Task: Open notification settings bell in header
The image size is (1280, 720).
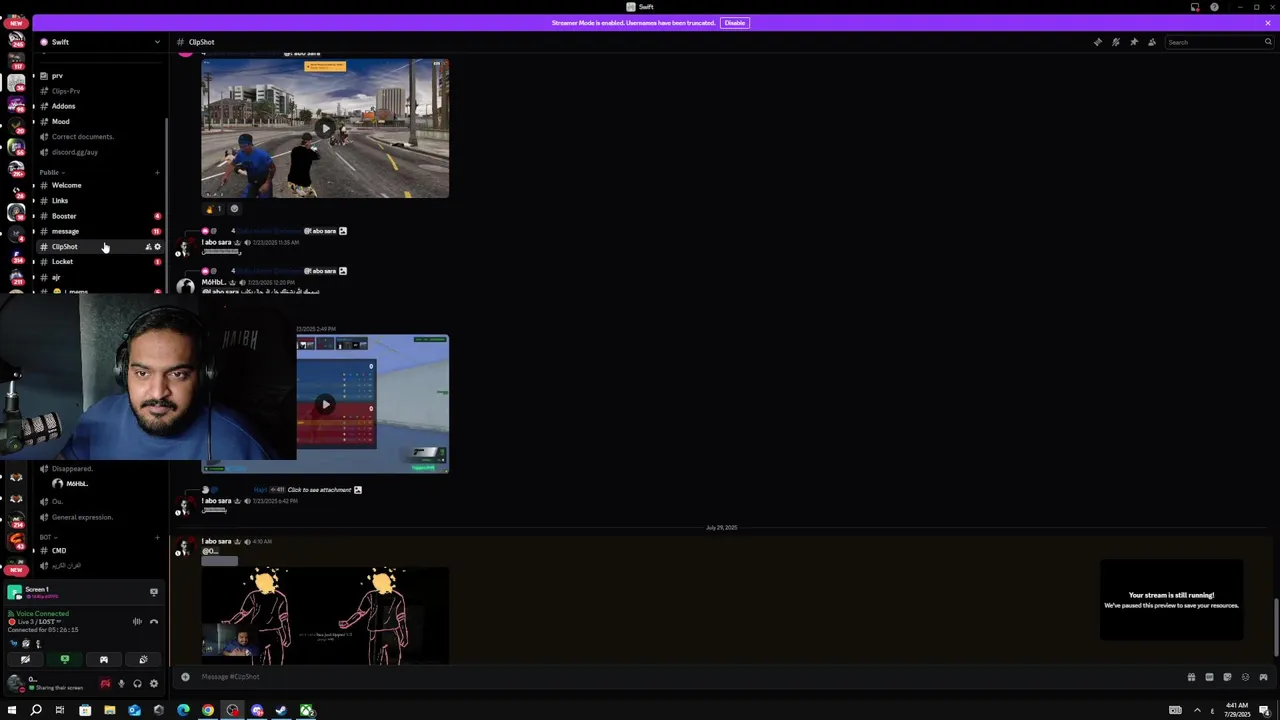Action: click(x=1116, y=42)
